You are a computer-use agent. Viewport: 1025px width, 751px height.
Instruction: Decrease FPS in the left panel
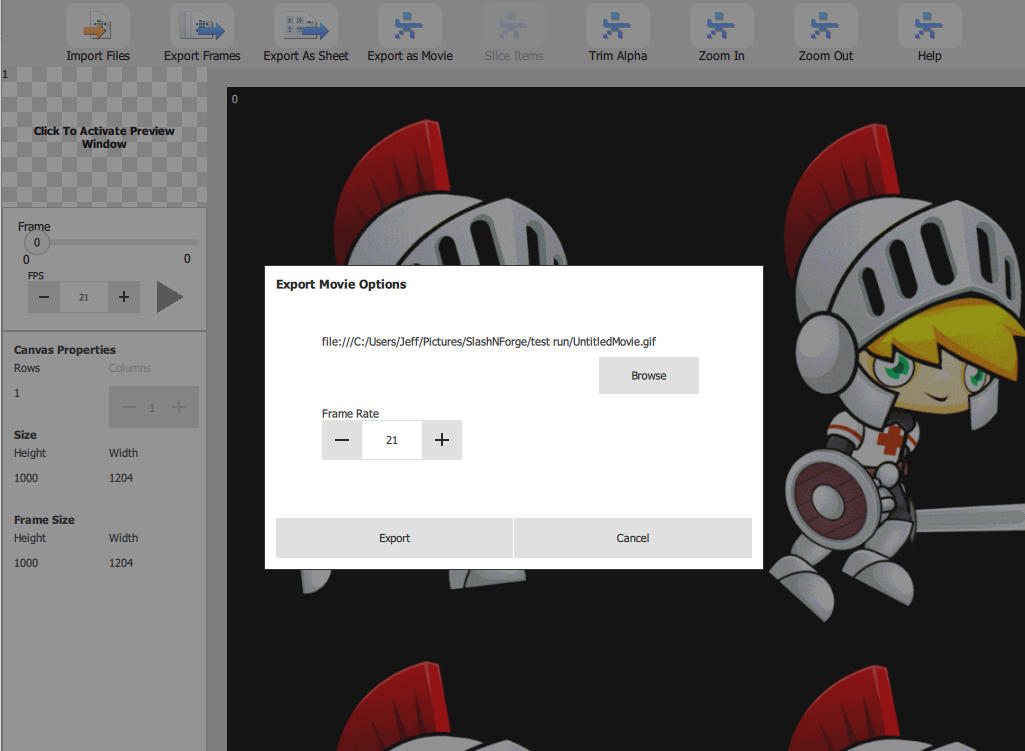coord(44,297)
